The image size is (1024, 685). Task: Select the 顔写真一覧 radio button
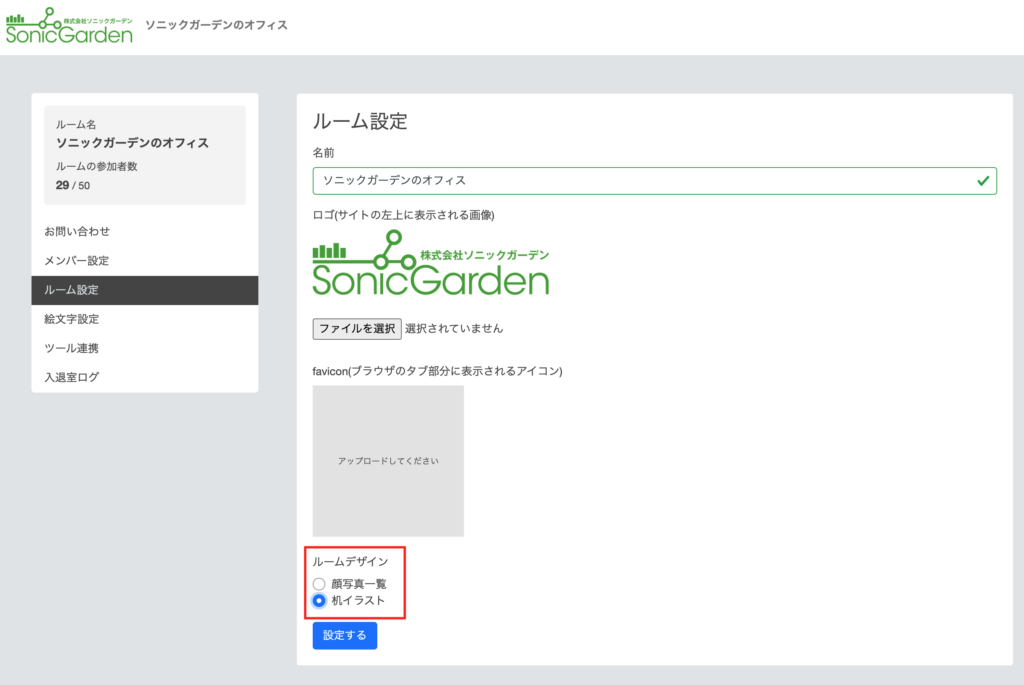(x=319, y=584)
